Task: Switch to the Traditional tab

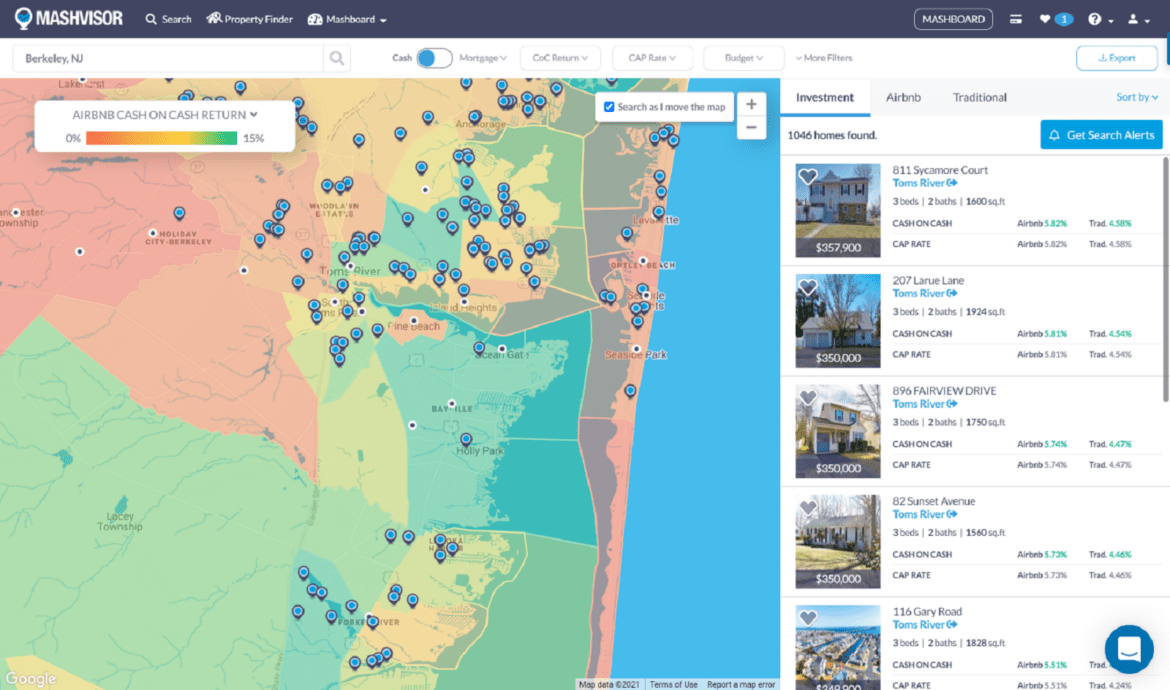Action: (x=979, y=97)
